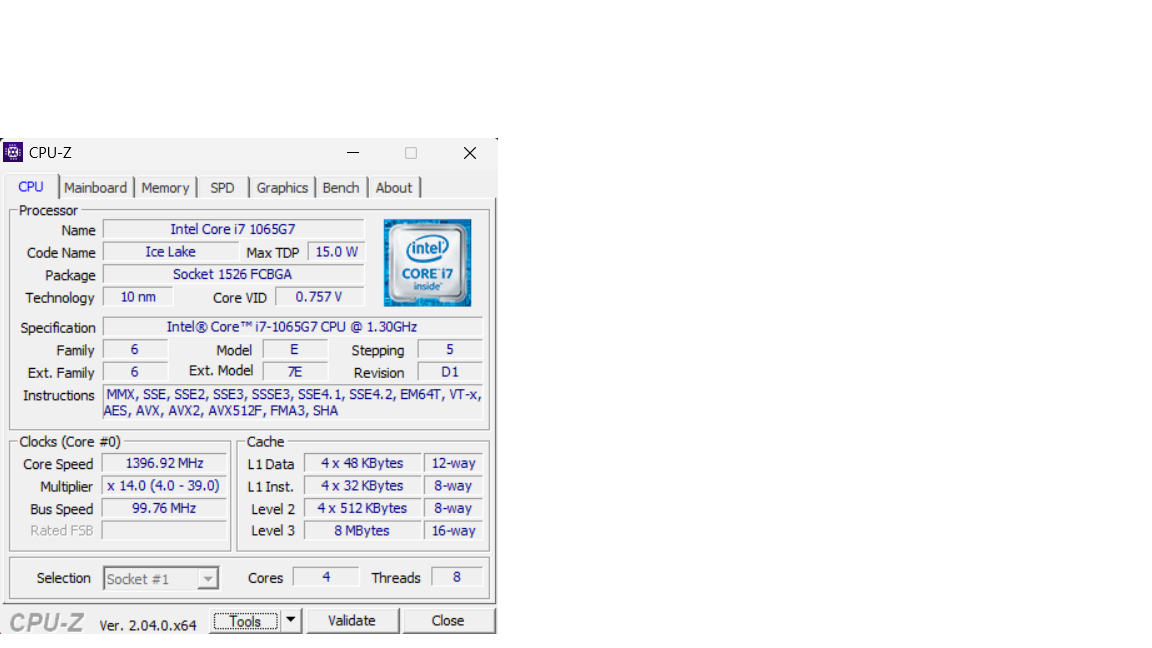
Task: Switch to the Mainboard tab
Action: [96, 187]
